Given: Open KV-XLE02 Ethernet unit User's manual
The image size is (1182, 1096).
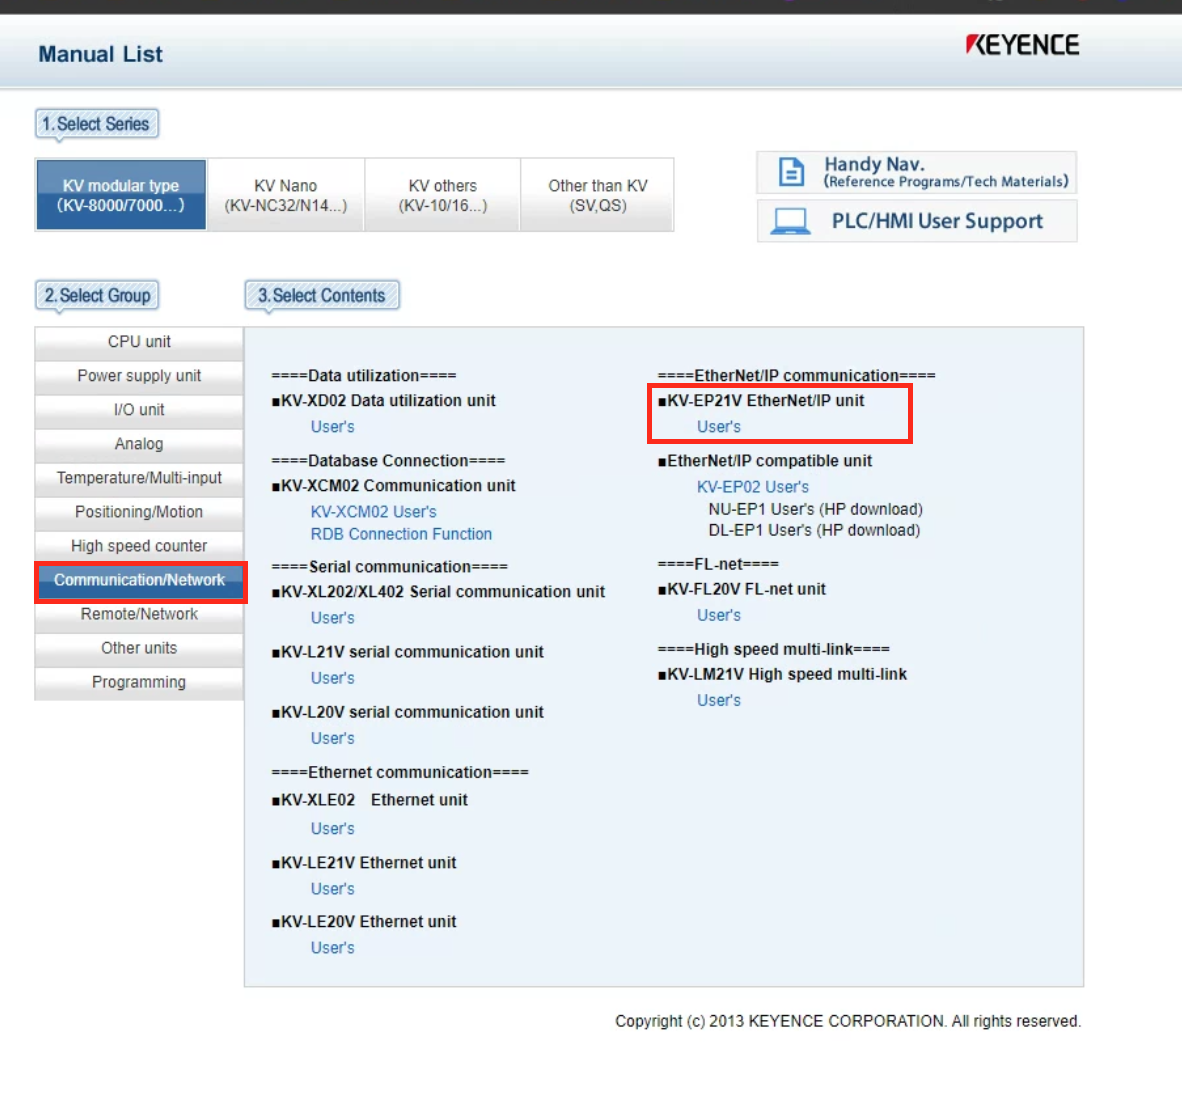Looking at the screenshot, I should click(x=332, y=829).
